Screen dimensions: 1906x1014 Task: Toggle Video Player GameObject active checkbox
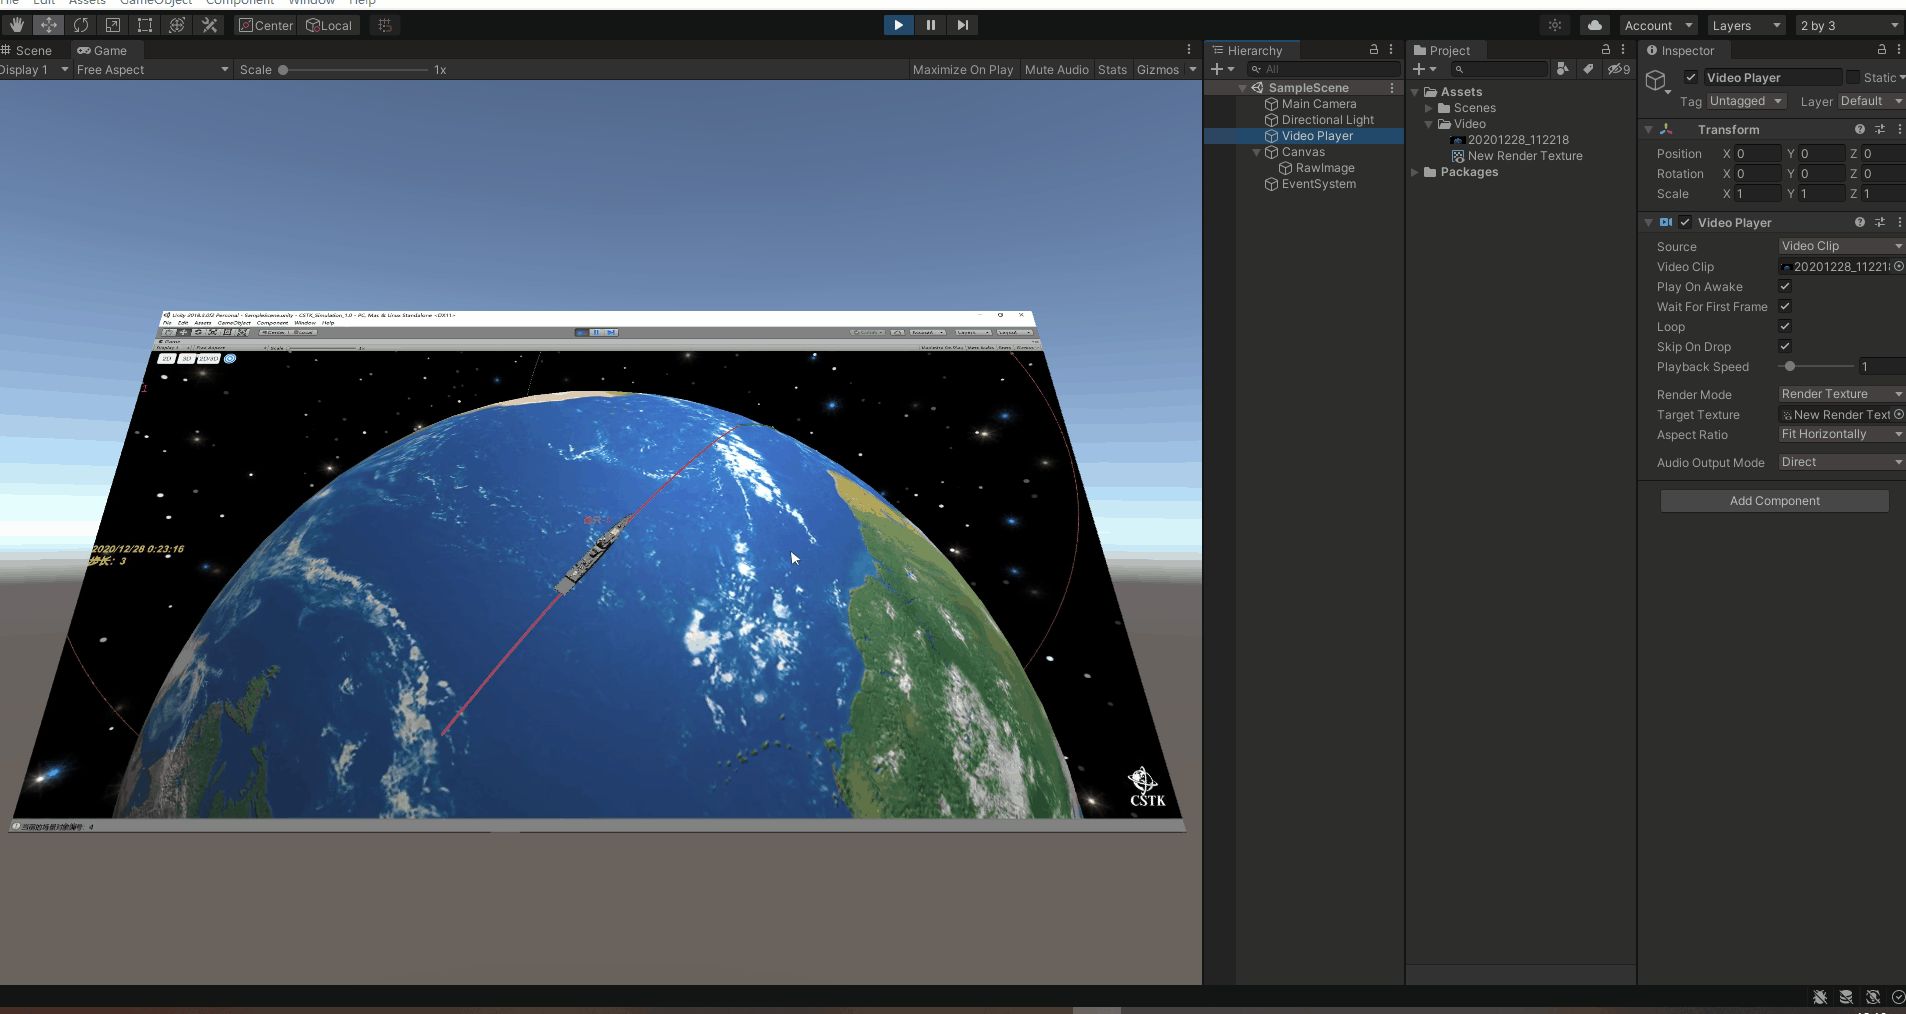point(1691,77)
